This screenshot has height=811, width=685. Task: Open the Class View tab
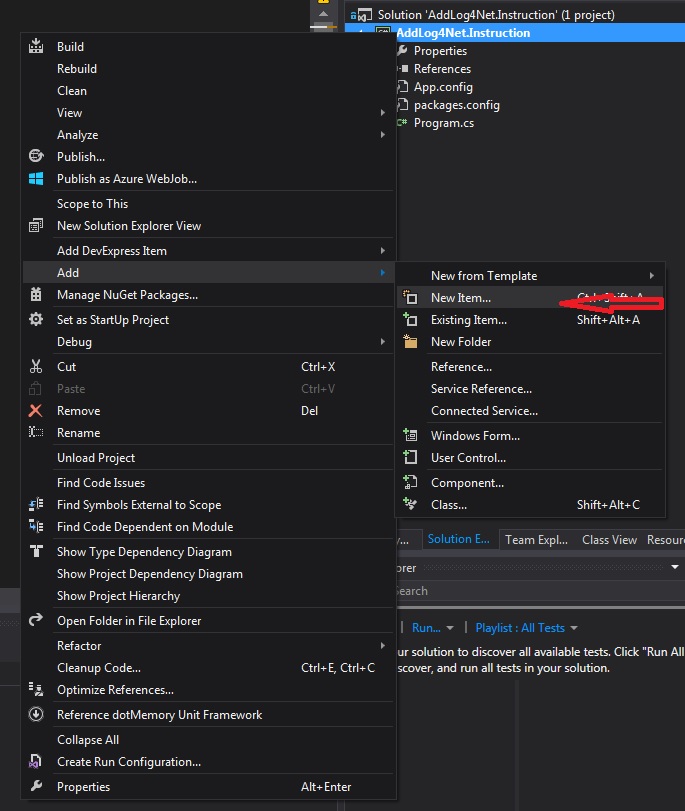tap(609, 540)
